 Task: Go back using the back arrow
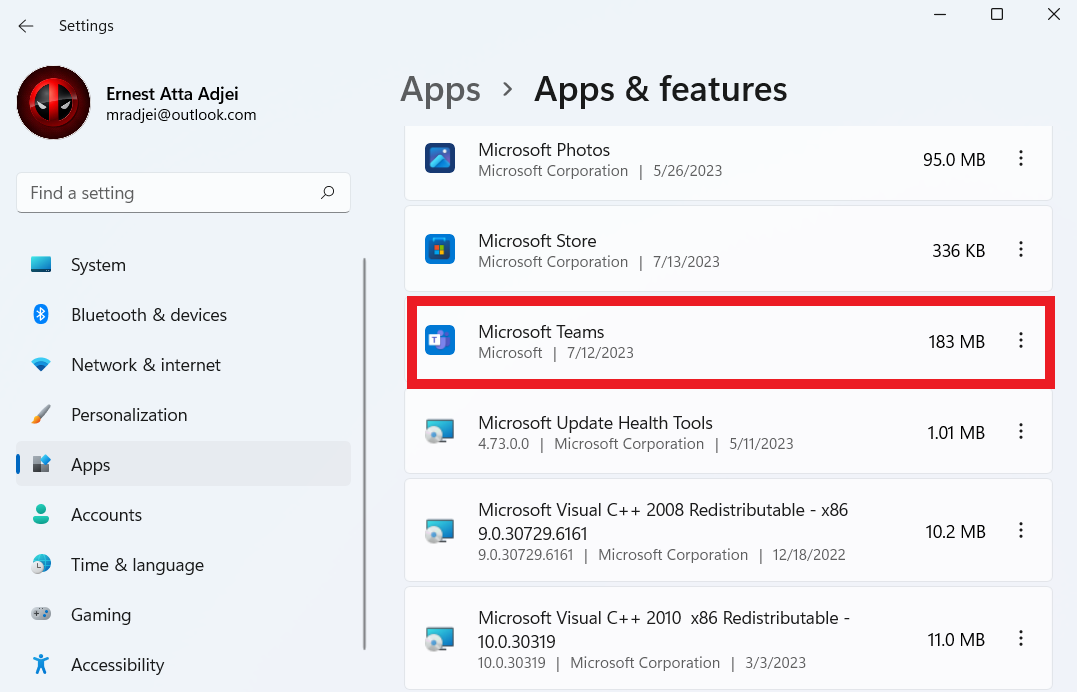tap(26, 26)
